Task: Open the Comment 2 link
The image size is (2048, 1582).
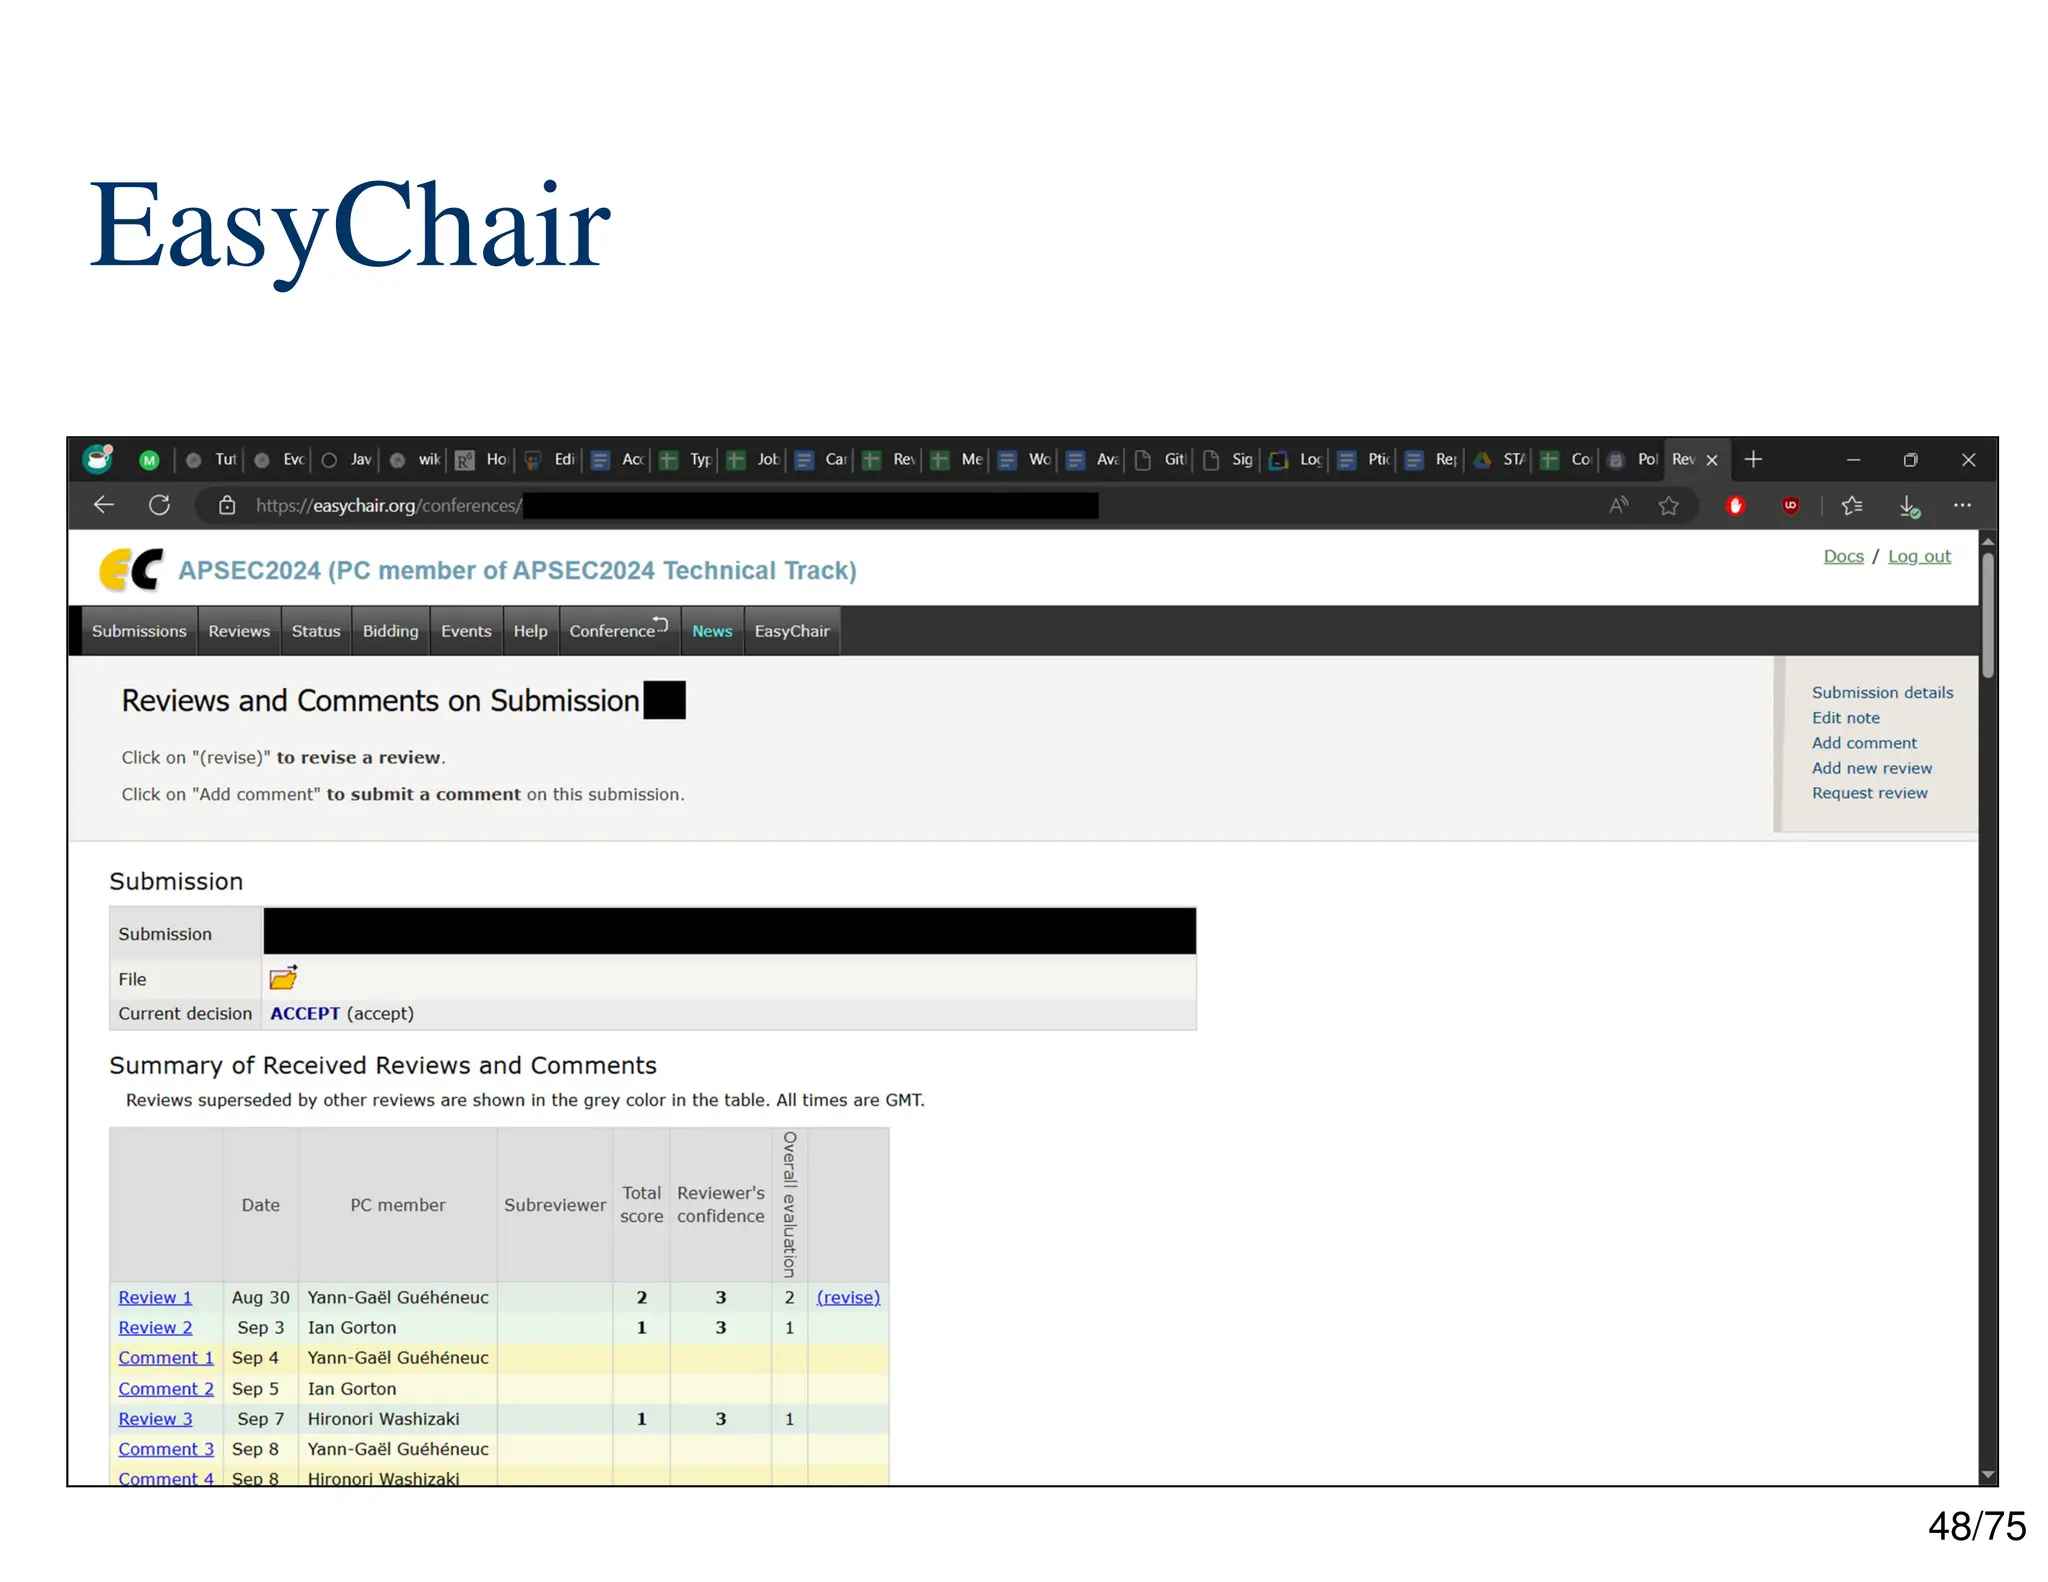Action: click(166, 1388)
